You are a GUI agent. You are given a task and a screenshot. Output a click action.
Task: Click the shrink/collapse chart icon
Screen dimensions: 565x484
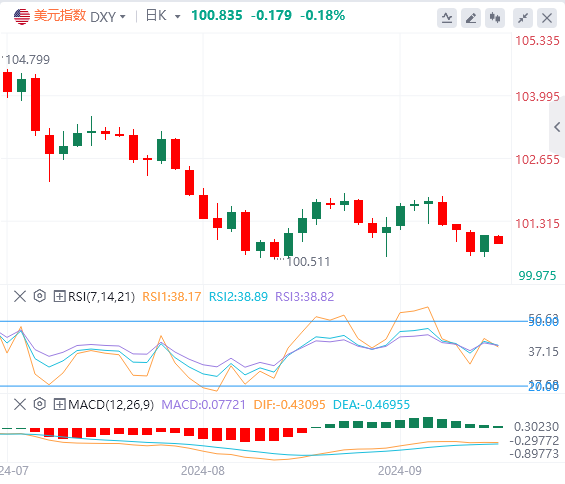tap(523, 18)
